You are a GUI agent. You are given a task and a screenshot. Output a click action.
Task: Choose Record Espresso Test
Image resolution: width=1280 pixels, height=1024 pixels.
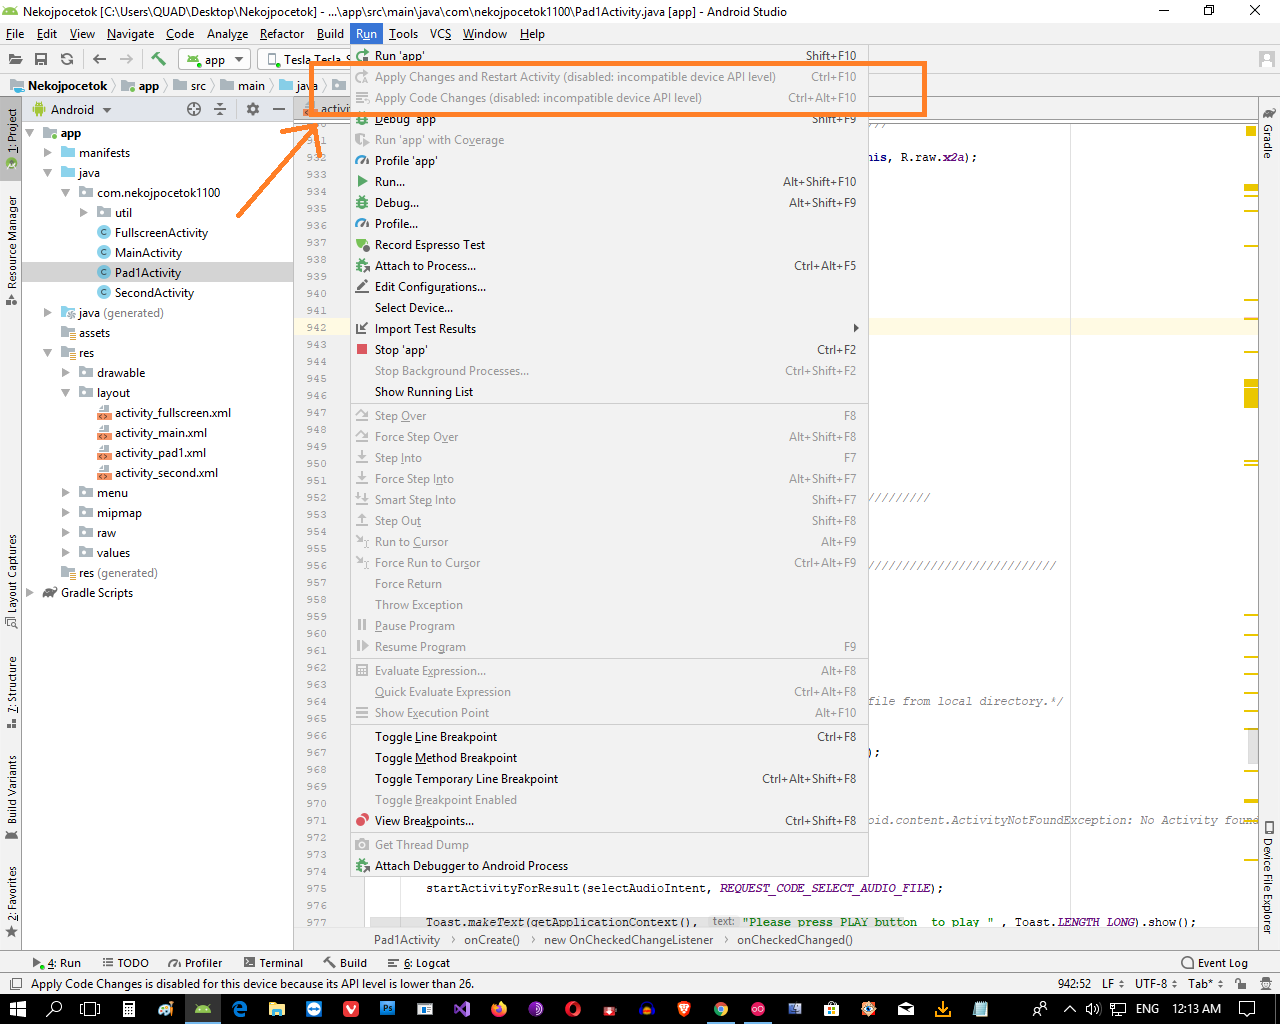[x=609, y=245]
